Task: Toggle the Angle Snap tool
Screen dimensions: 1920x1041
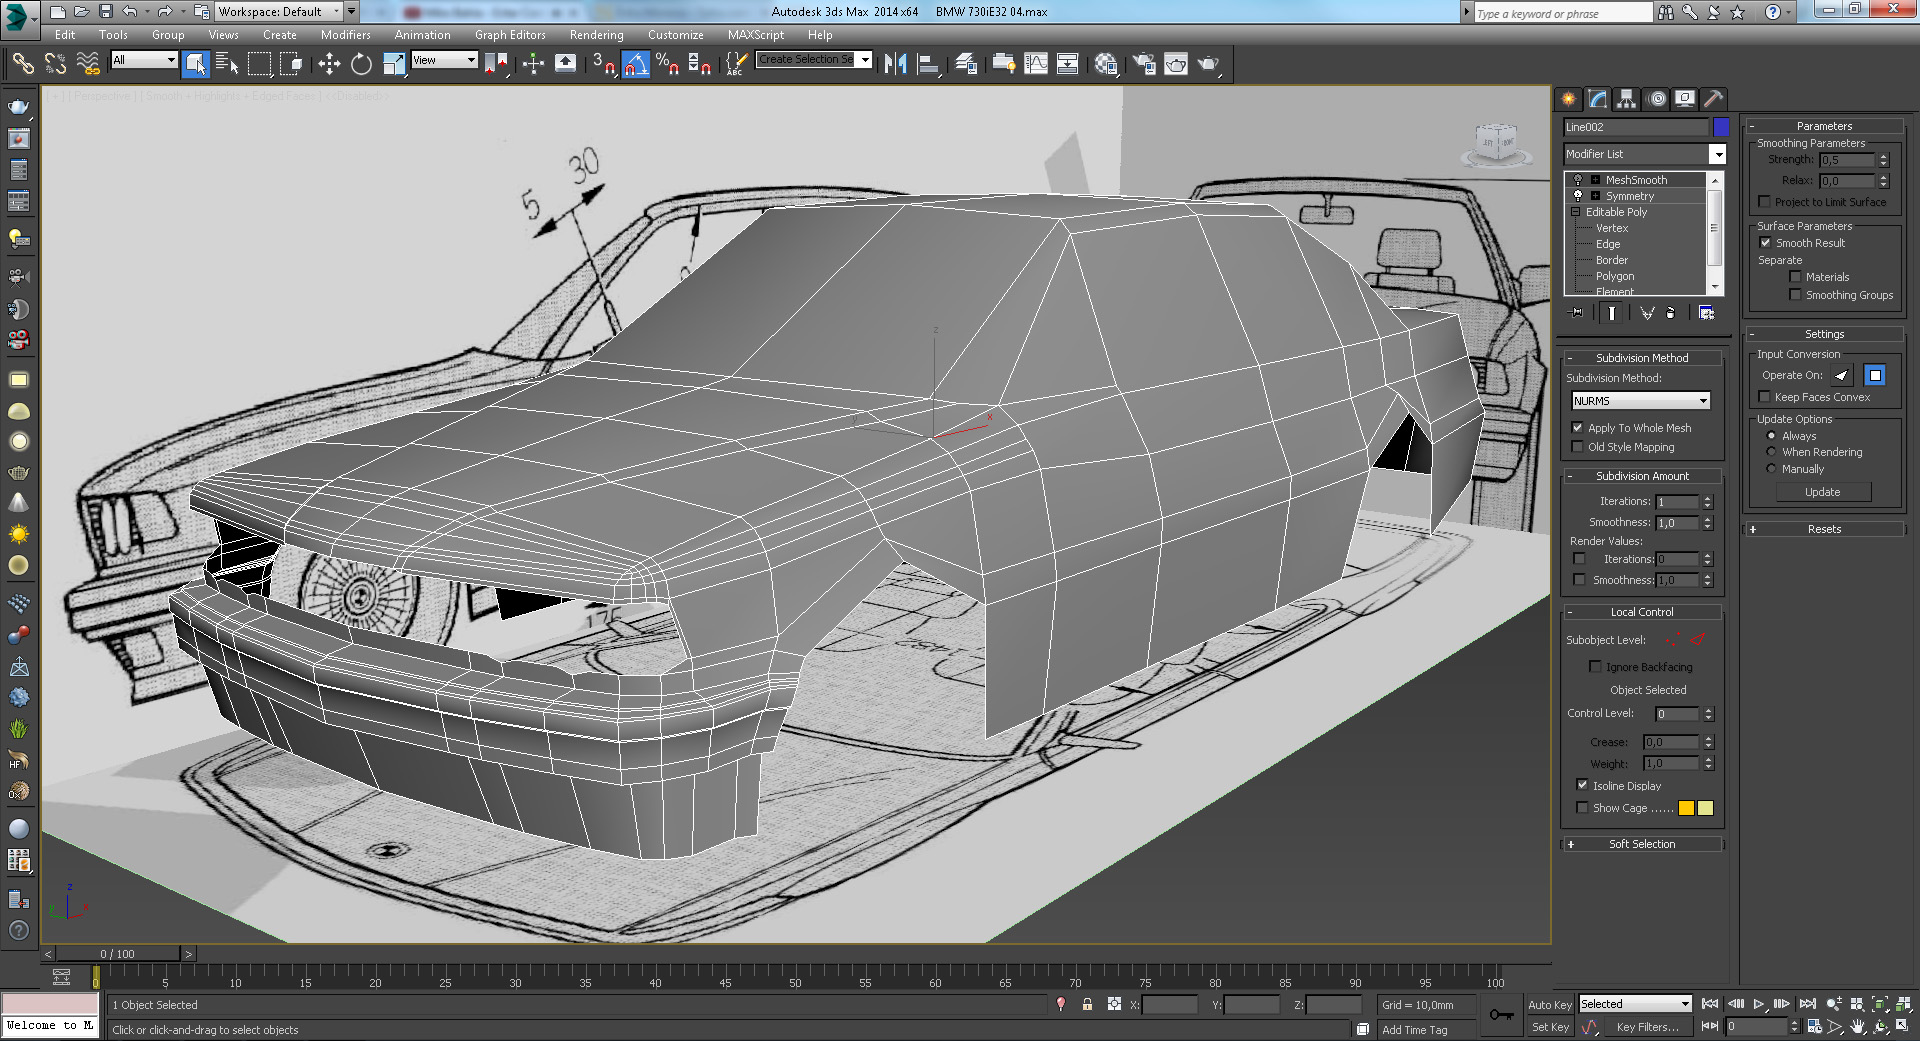Action: point(635,64)
